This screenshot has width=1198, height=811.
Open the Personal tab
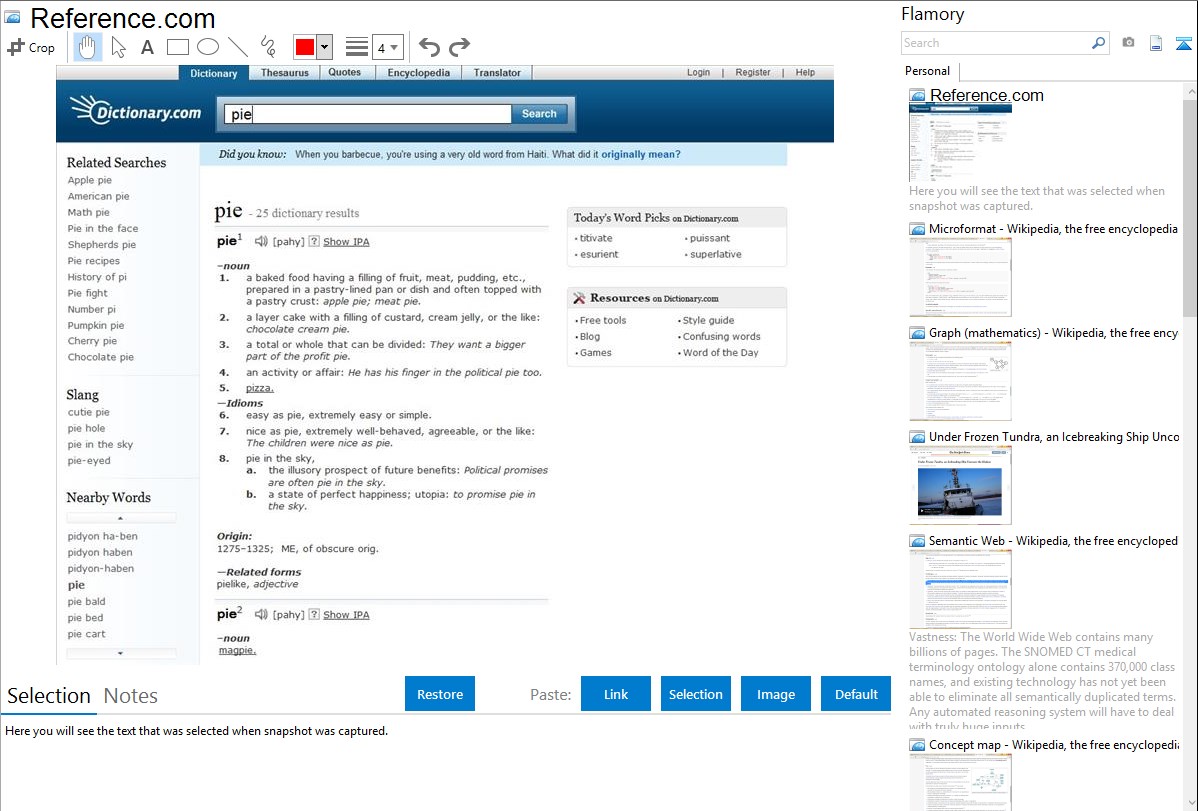(x=928, y=71)
